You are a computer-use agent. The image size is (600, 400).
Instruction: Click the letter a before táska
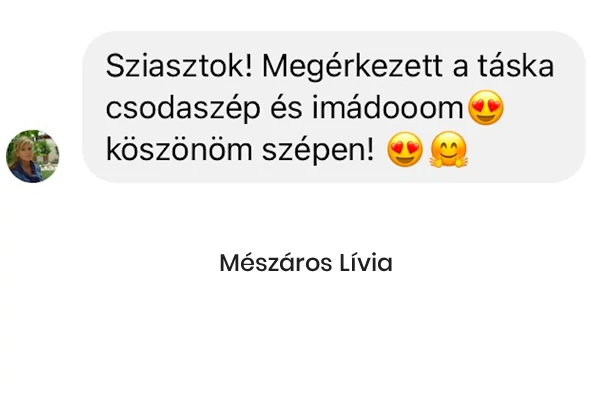pos(460,68)
